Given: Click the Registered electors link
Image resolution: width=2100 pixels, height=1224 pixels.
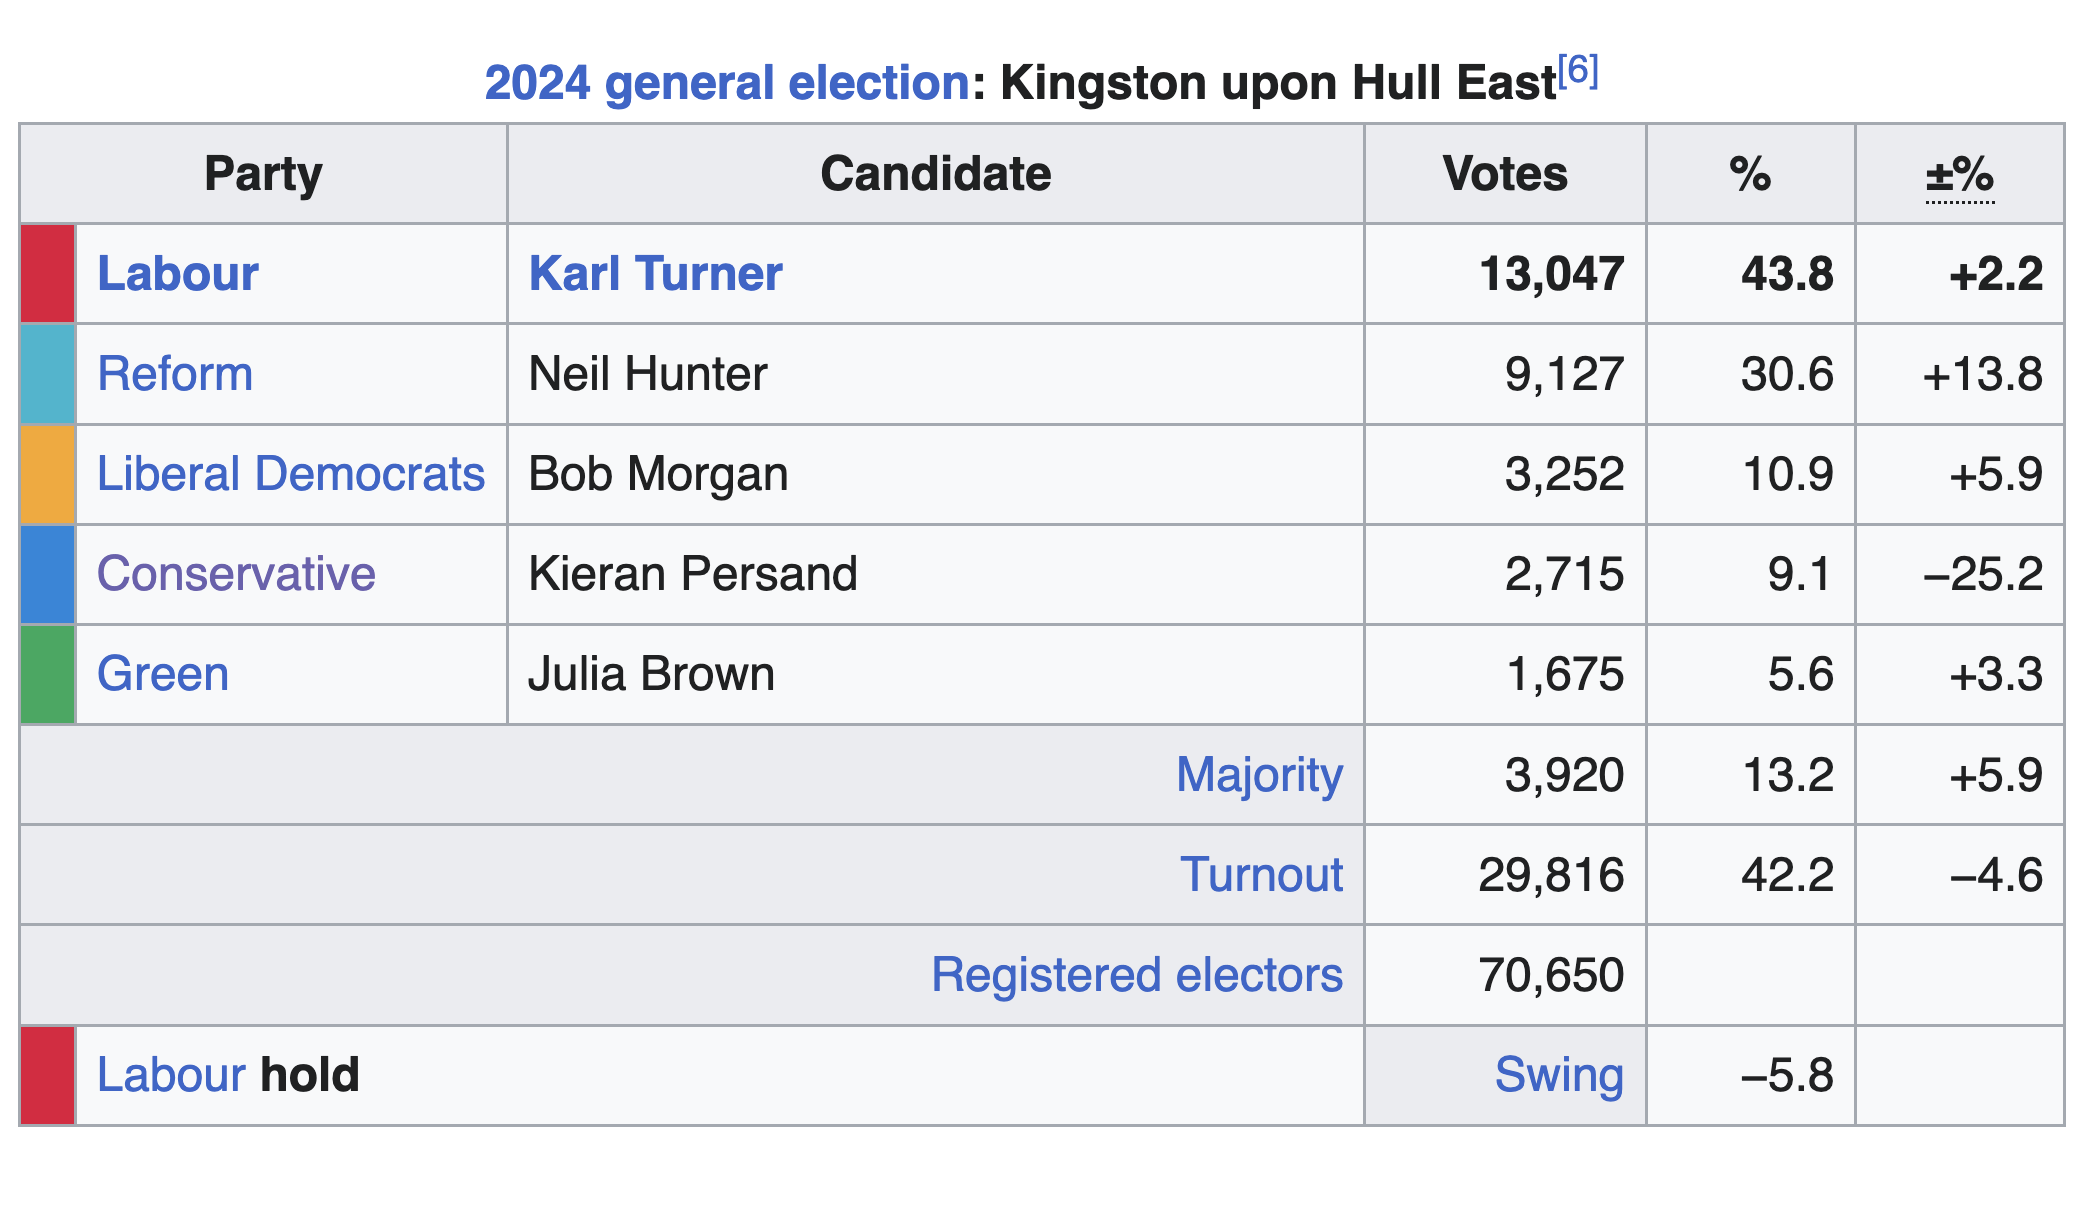Looking at the screenshot, I should click(x=1137, y=975).
